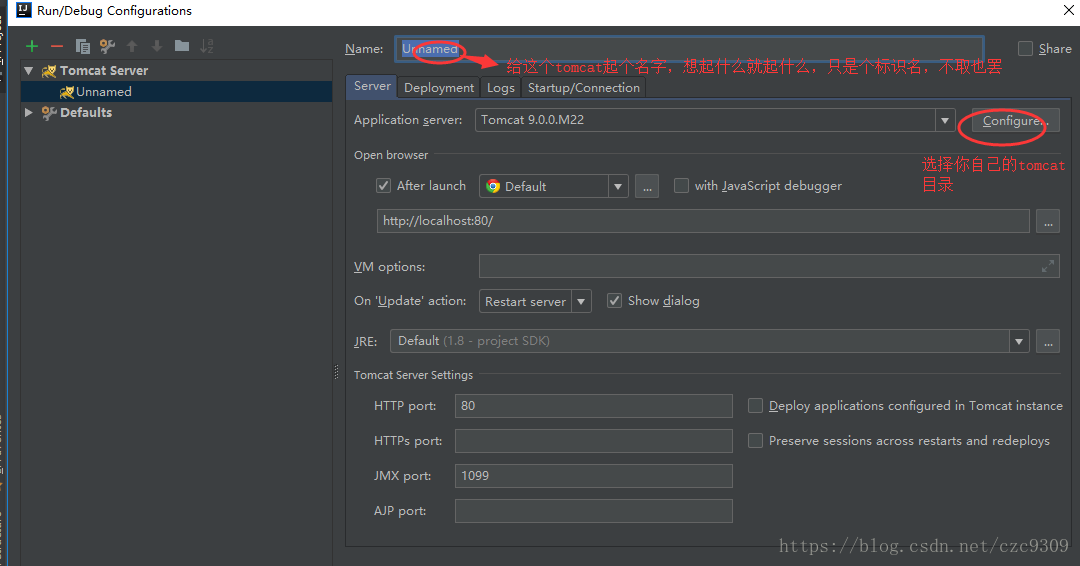Edit defaults with wrench icon
Screen dimensions: 1080x566
[107, 46]
